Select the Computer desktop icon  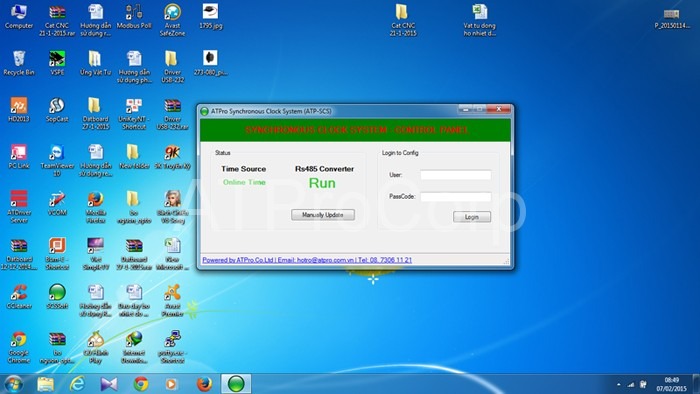click(x=19, y=17)
